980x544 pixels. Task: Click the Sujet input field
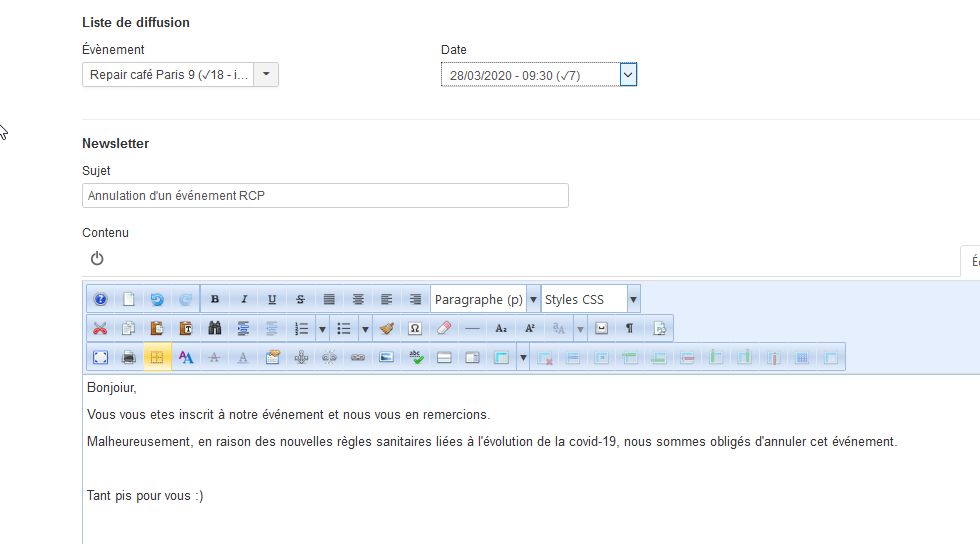(325, 196)
